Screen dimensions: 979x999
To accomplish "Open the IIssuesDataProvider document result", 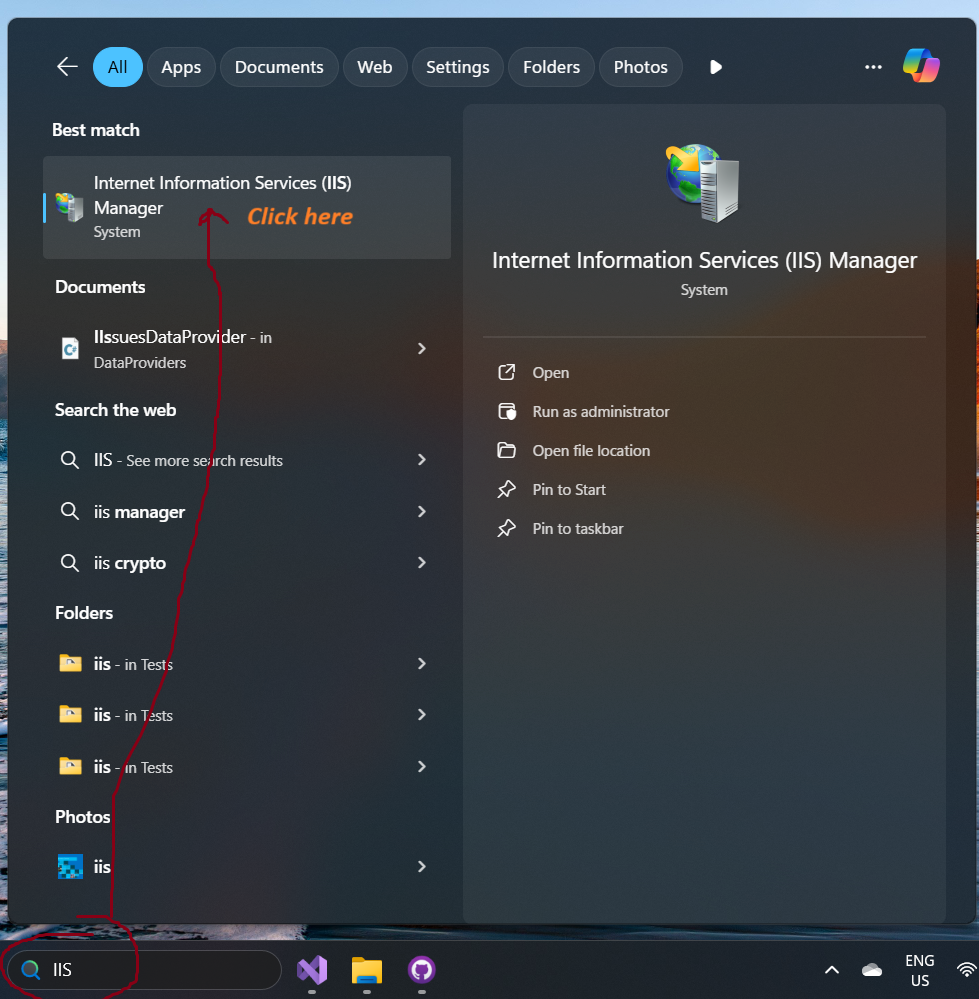I will (247, 349).
